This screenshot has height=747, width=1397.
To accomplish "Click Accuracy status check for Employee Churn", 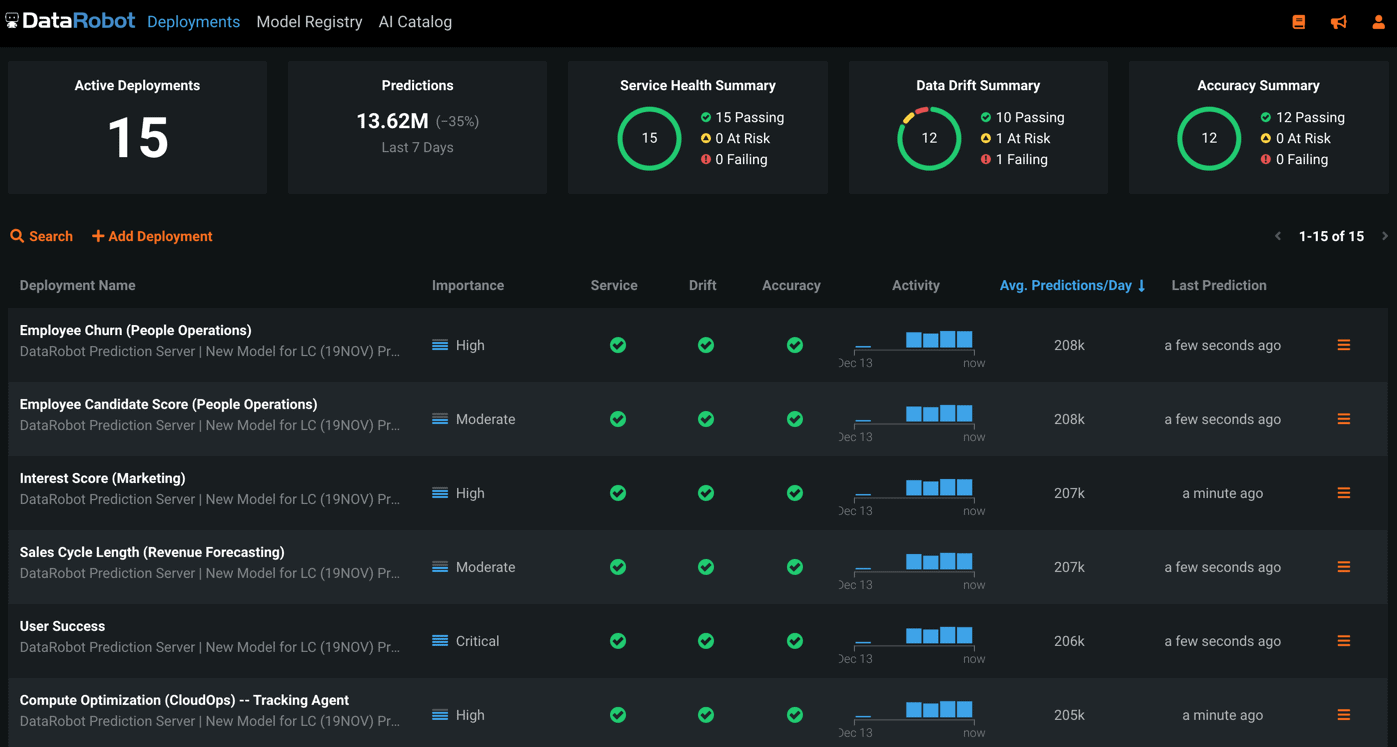I will (795, 345).
